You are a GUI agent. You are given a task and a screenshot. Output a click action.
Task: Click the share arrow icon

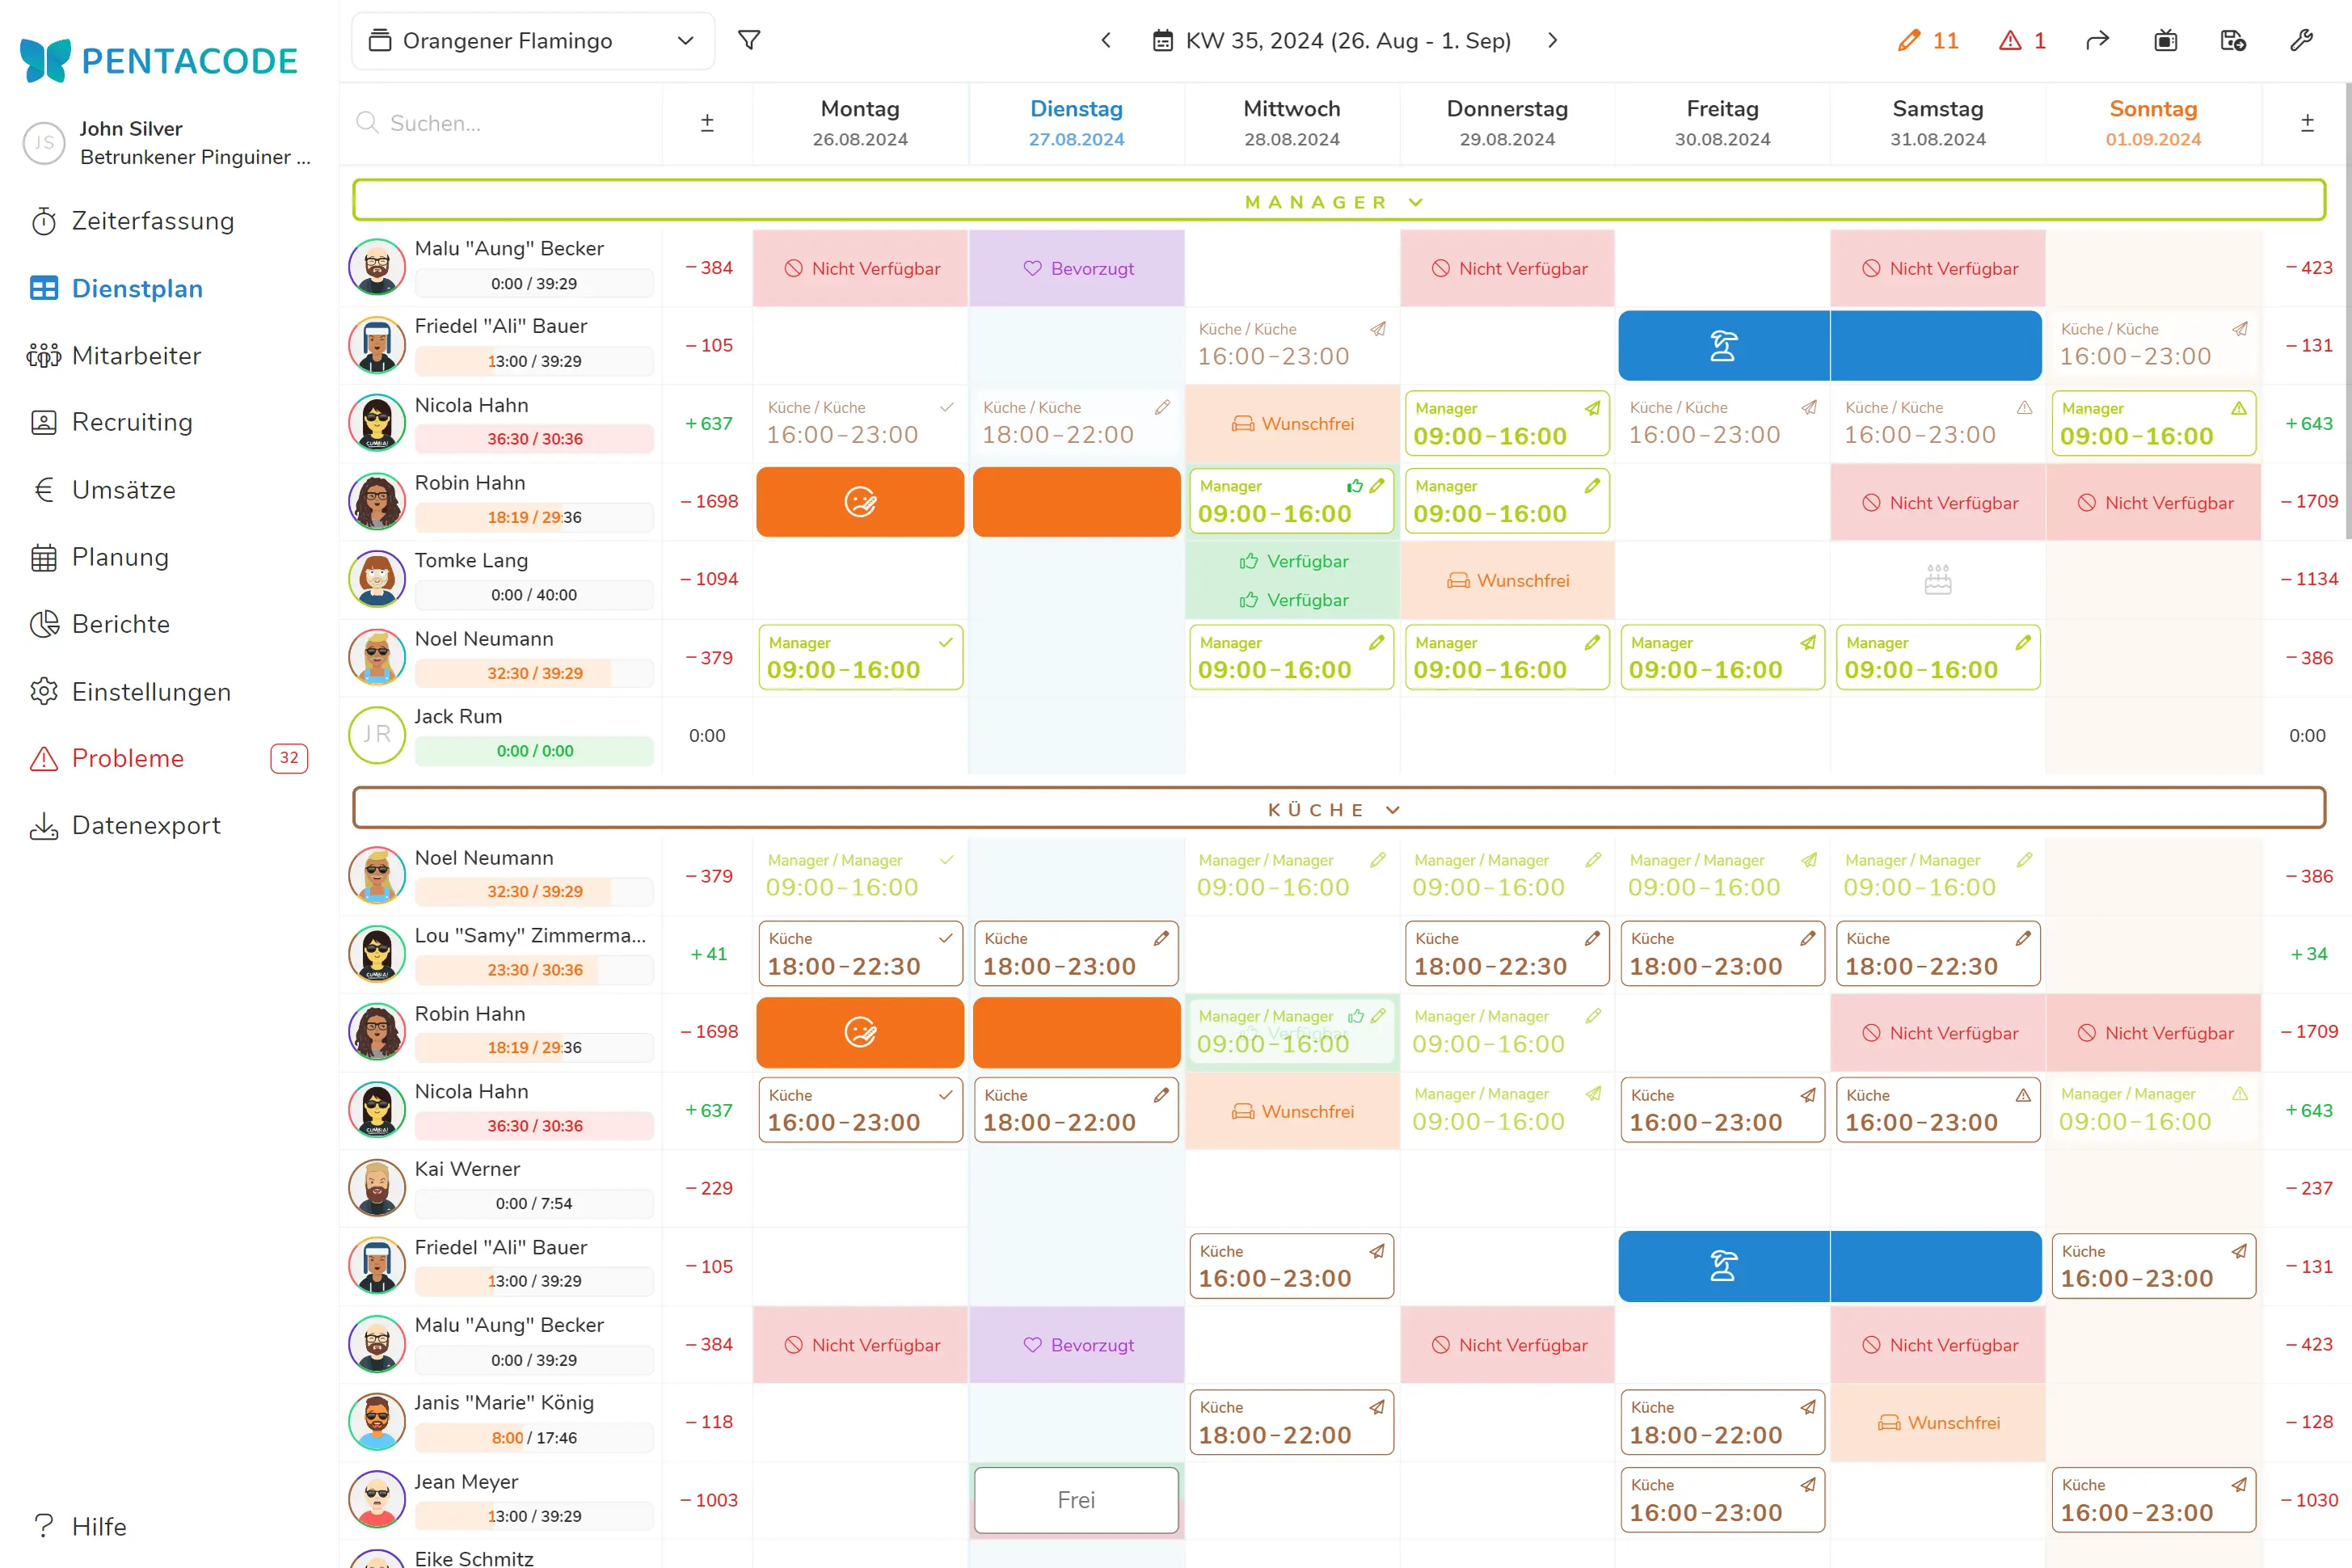click(2097, 40)
